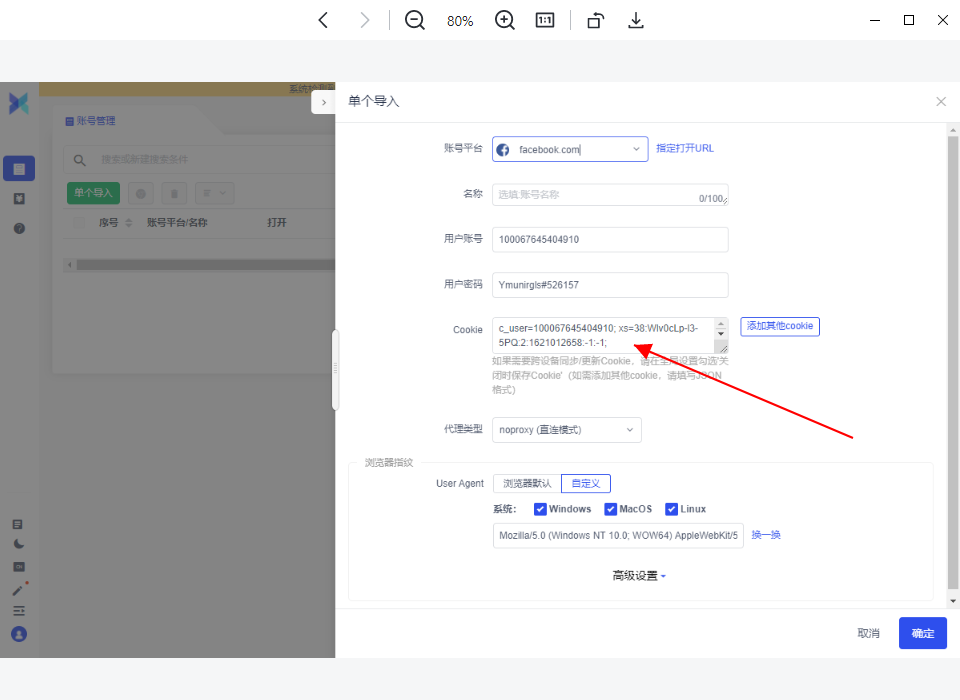
Task: Select the 浏览器默认 User Agent option
Action: [527, 483]
